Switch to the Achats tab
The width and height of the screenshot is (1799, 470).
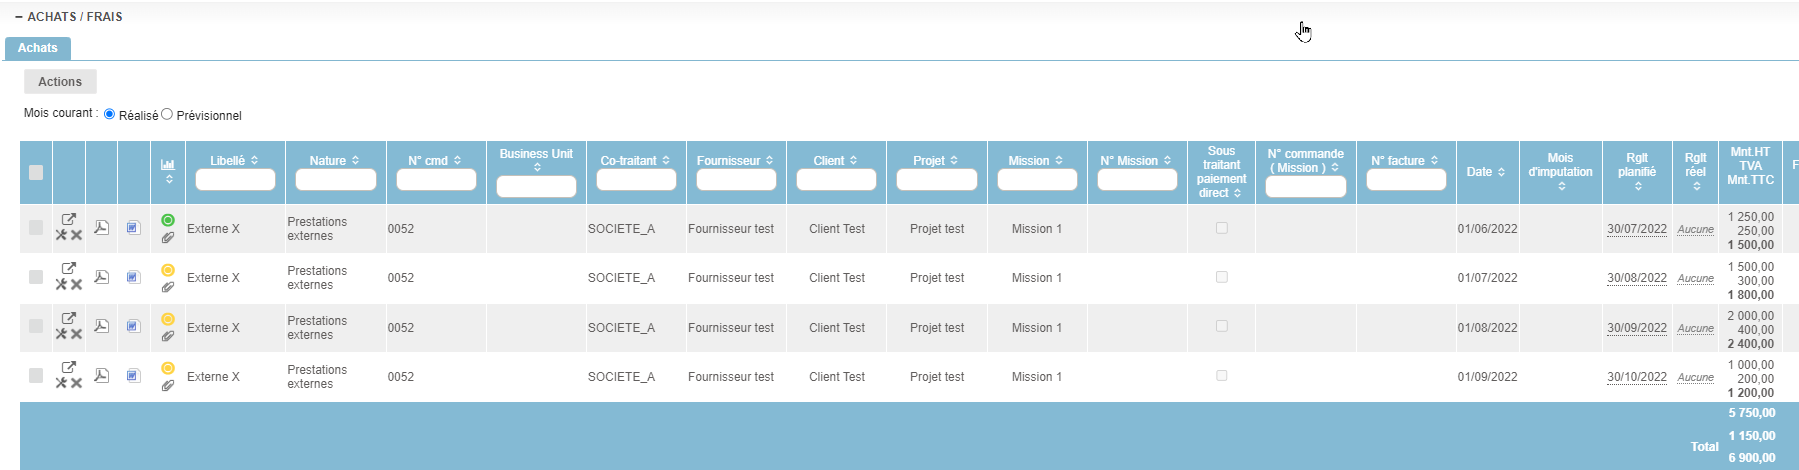click(37, 48)
